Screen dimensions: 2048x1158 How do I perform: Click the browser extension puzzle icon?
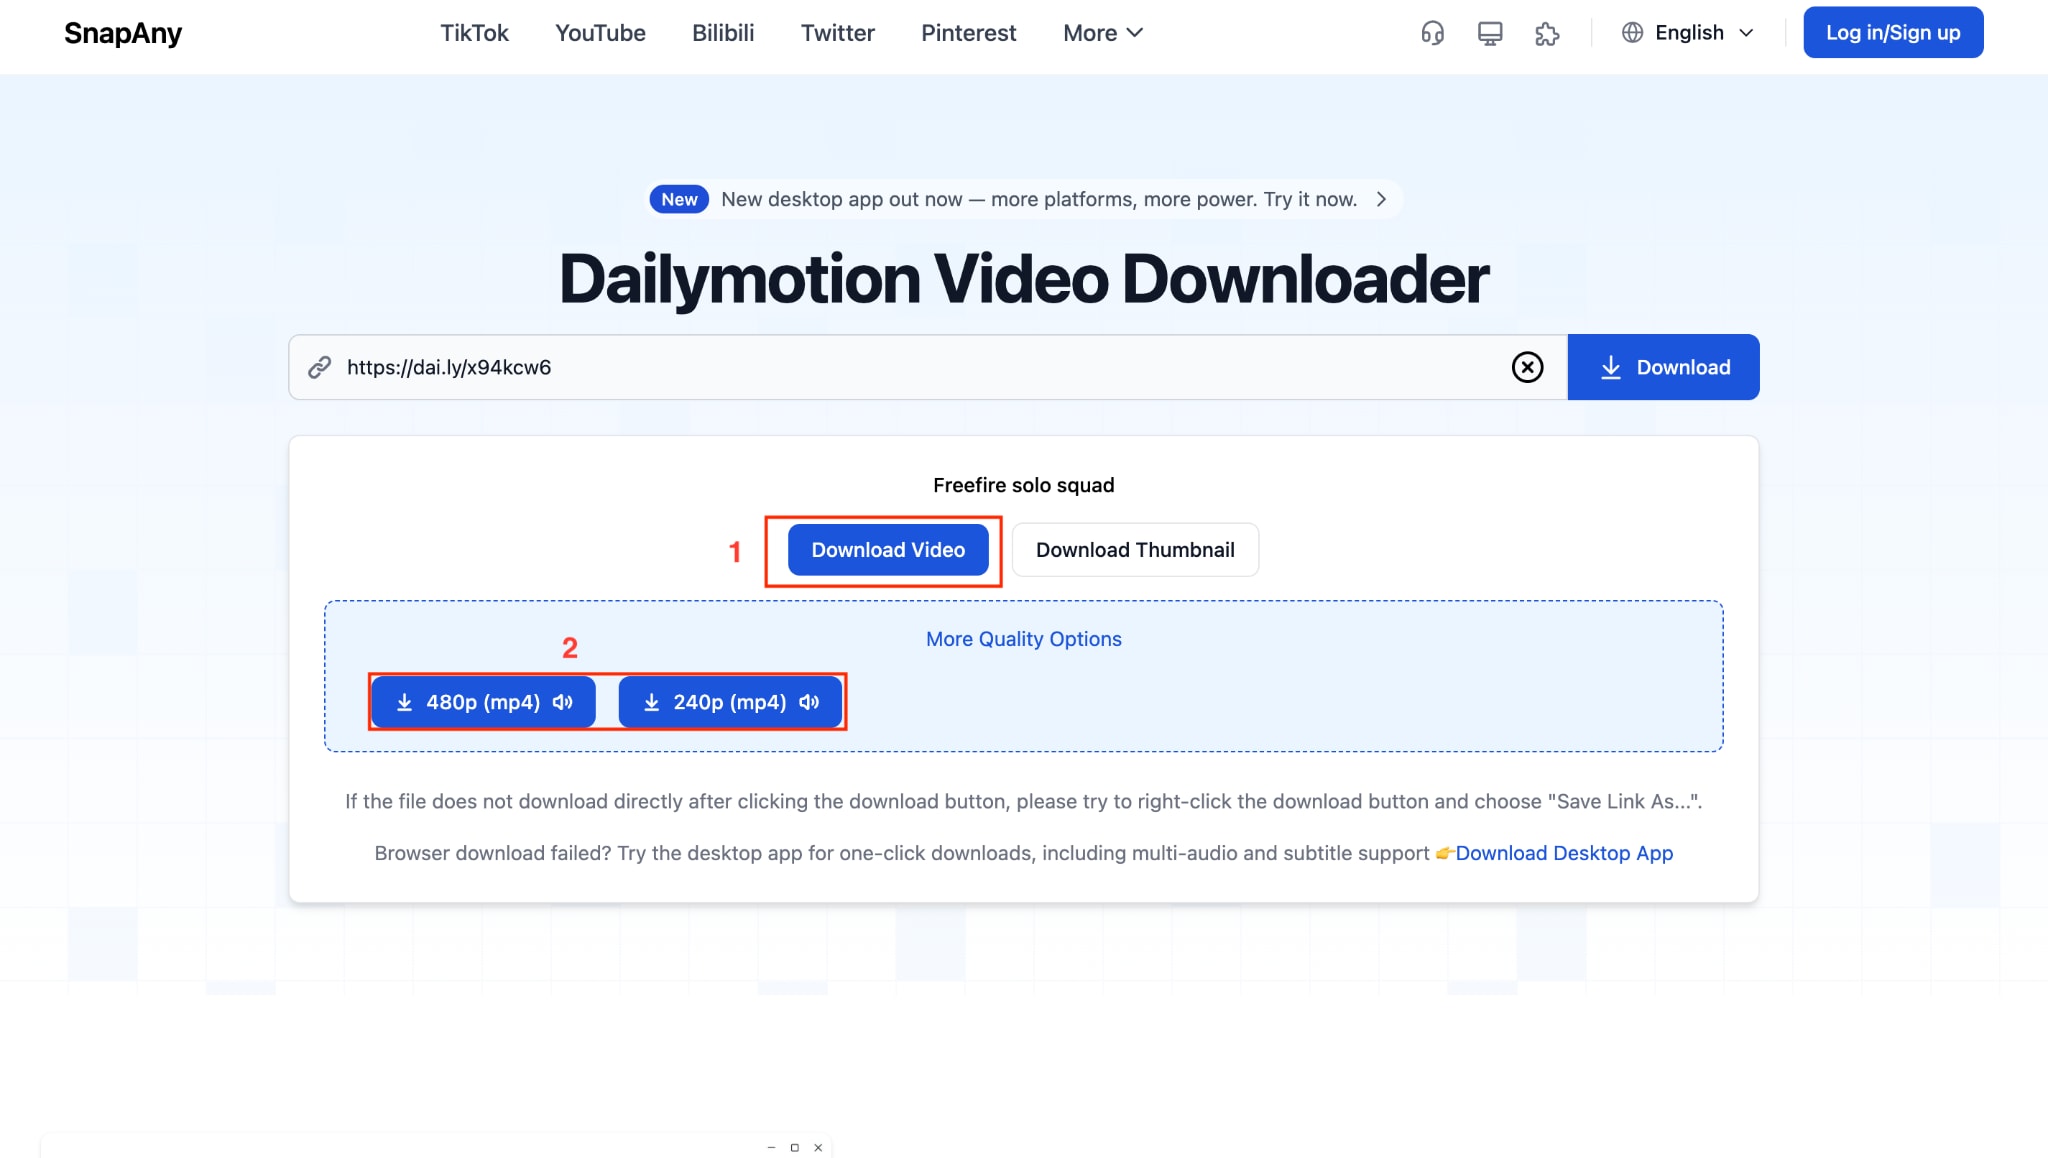1547,33
